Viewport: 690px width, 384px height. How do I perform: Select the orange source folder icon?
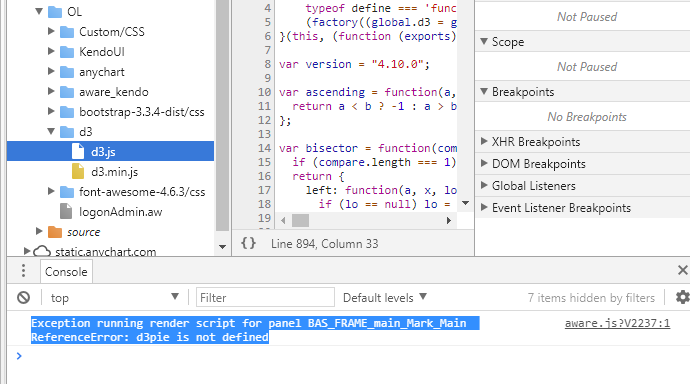click(x=55, y=232)
